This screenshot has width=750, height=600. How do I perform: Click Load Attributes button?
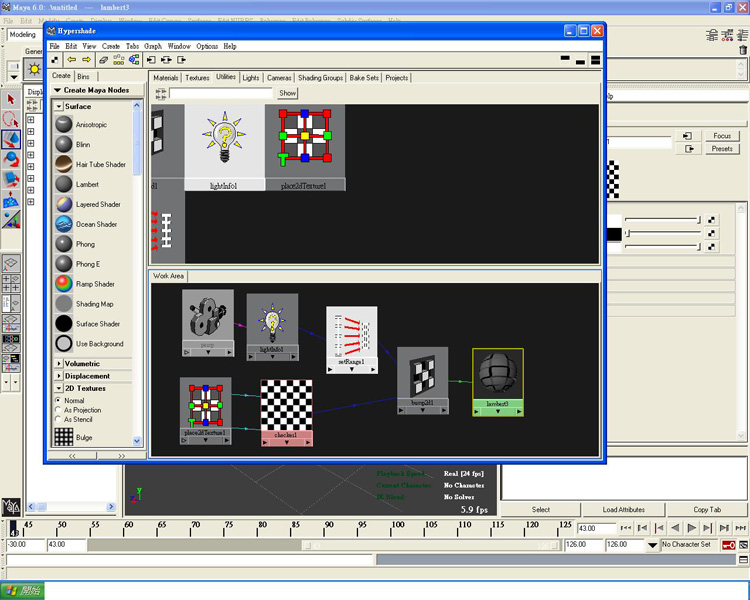point(623,510)
